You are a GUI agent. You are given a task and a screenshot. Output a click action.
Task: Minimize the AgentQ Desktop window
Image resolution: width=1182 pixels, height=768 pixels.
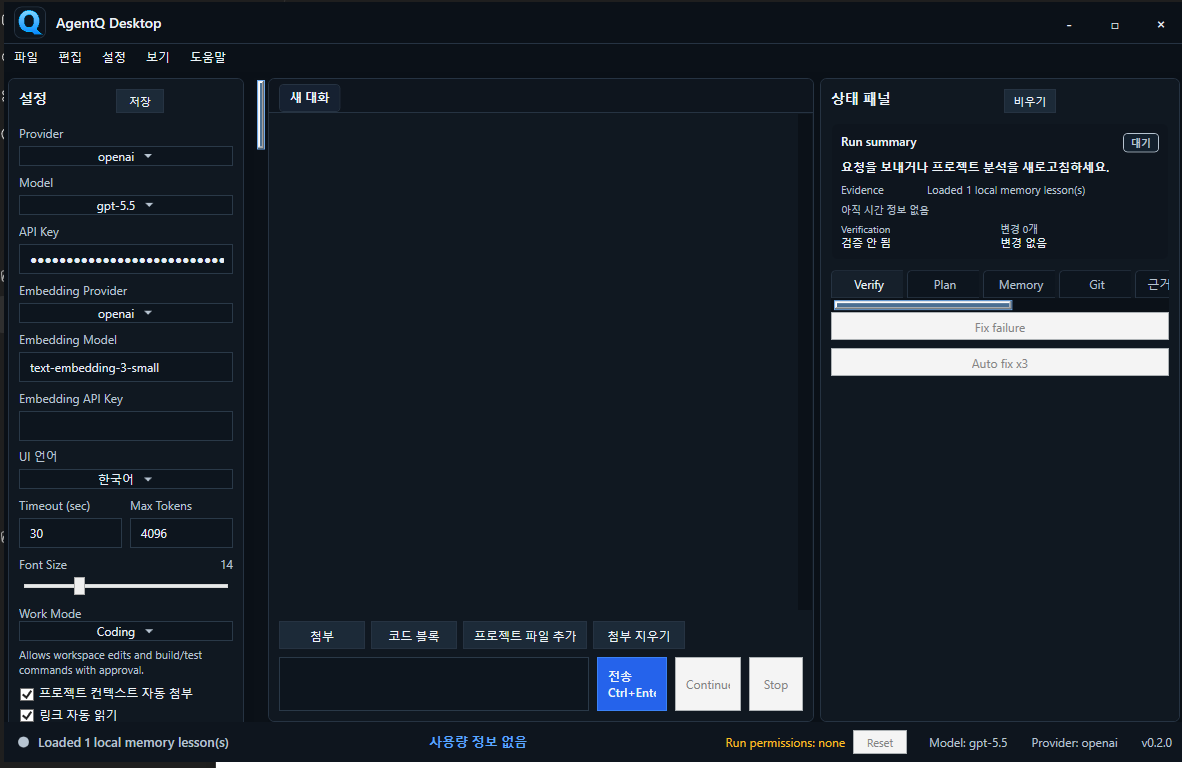(x=1069, y=25)
